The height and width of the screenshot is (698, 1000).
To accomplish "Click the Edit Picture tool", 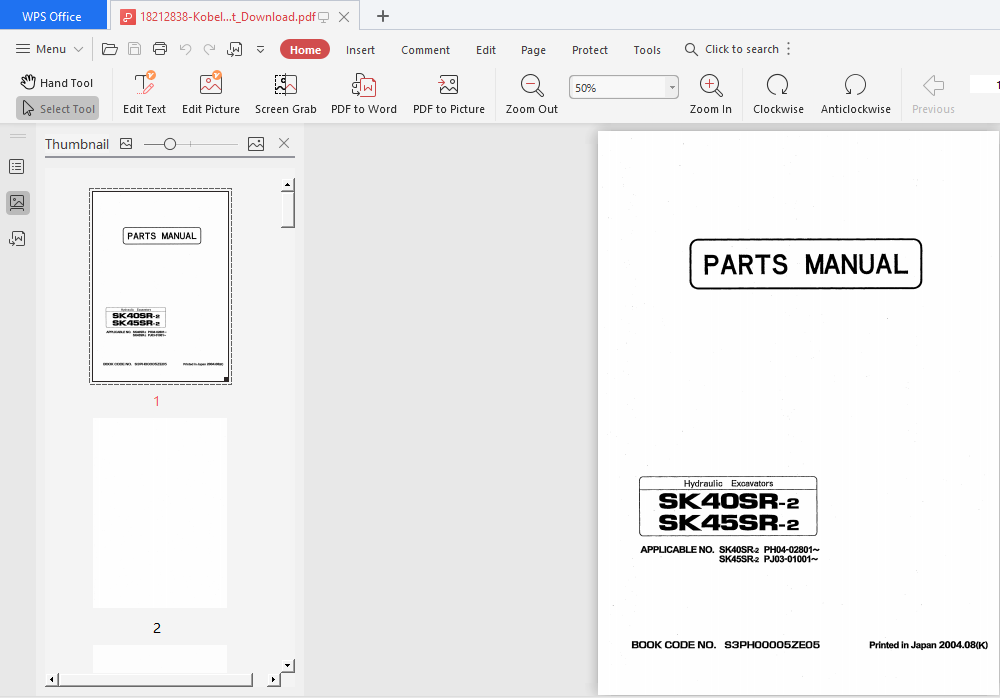I will (211, 93).
